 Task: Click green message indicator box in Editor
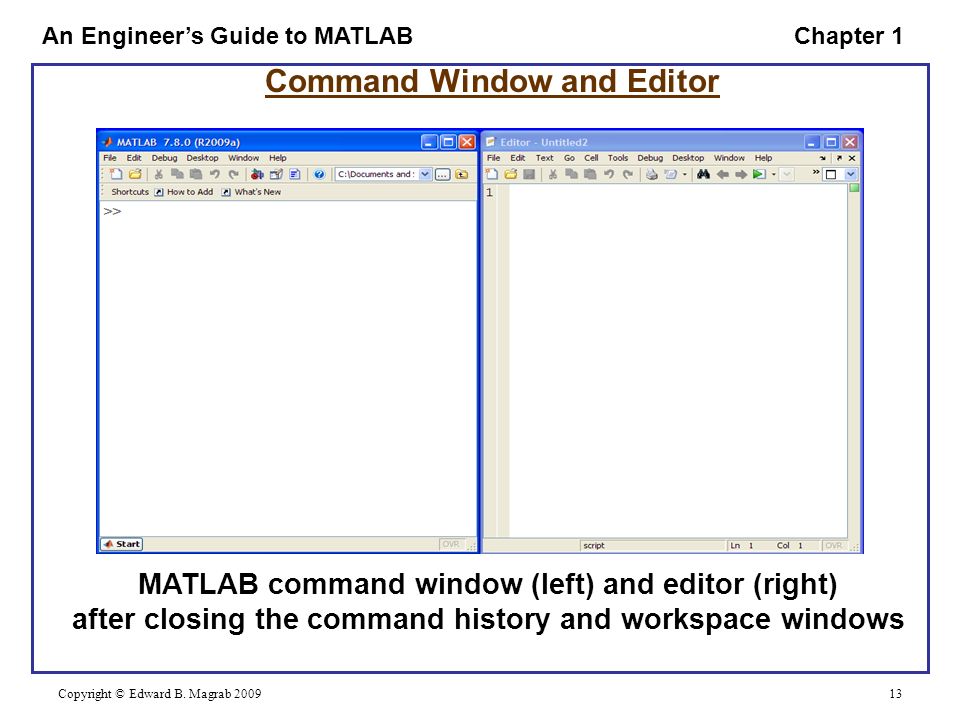tap(854, 188)
